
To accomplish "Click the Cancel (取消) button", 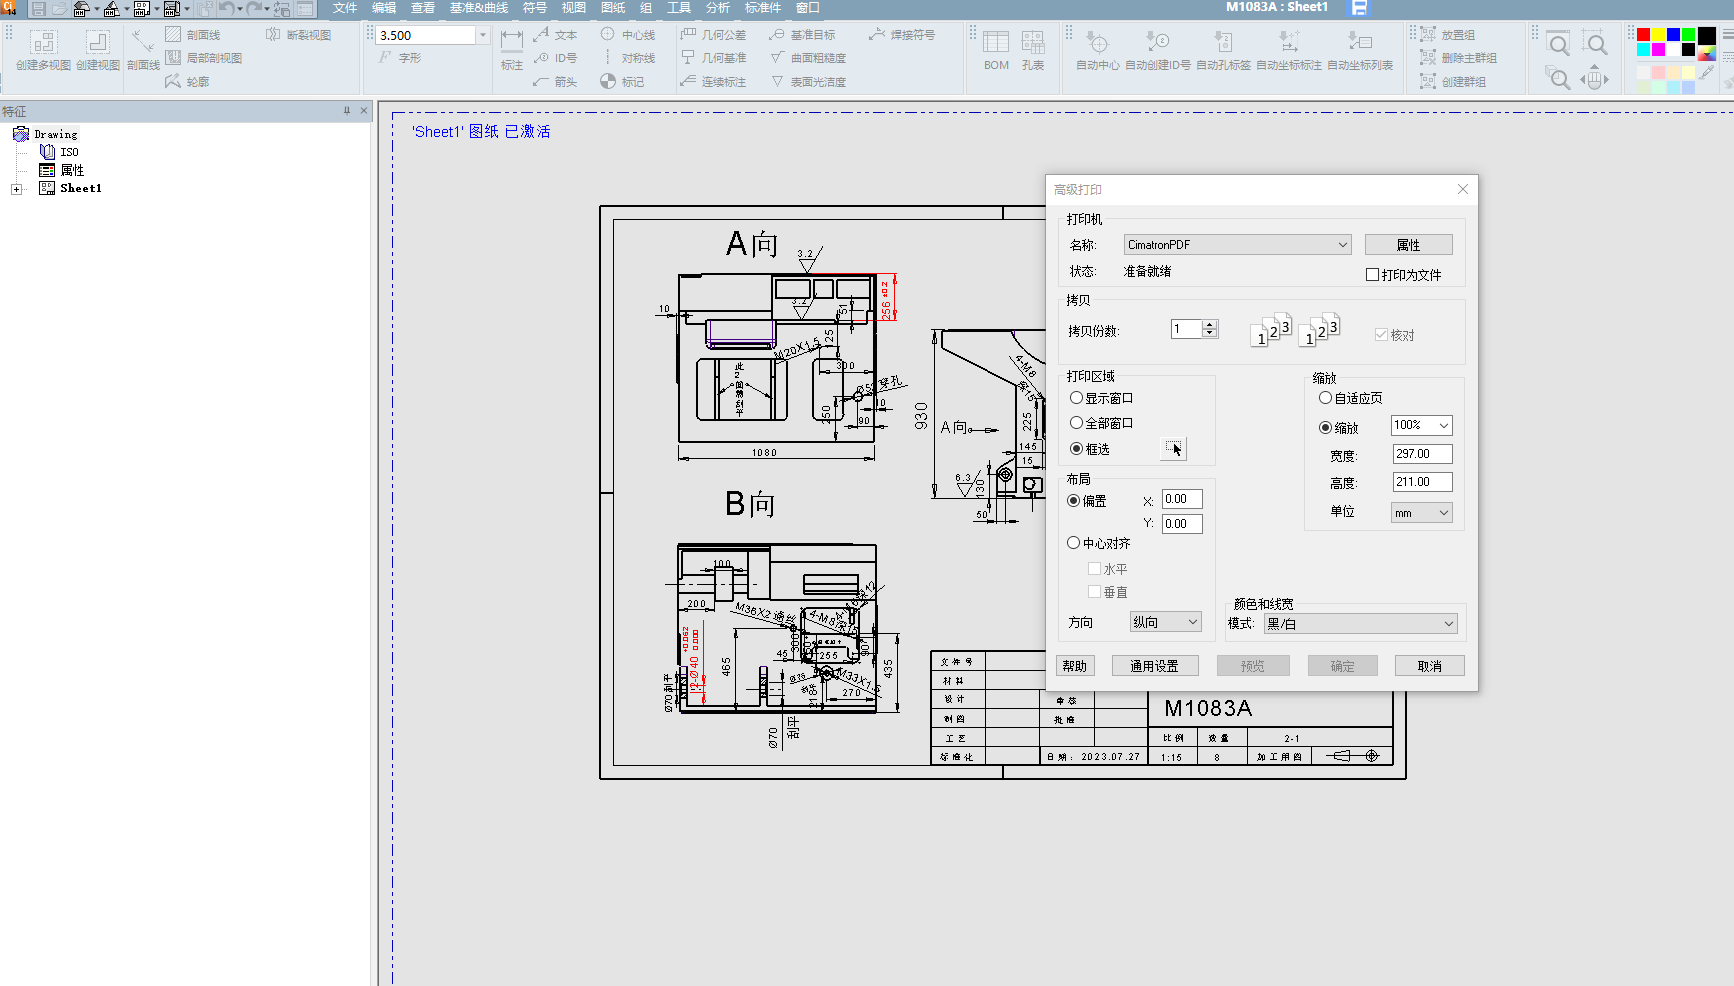I will tap(1430, 666).
